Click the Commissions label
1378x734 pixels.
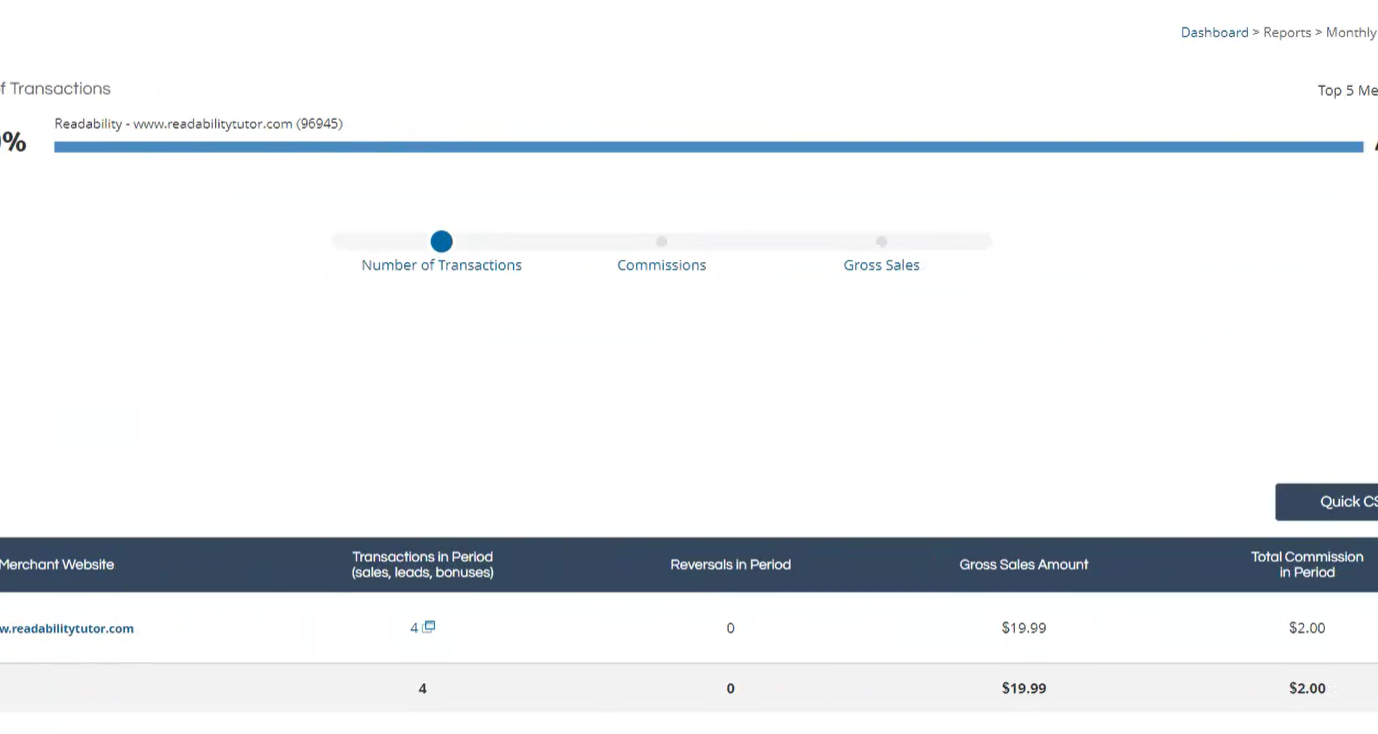[x=661, y=265]
